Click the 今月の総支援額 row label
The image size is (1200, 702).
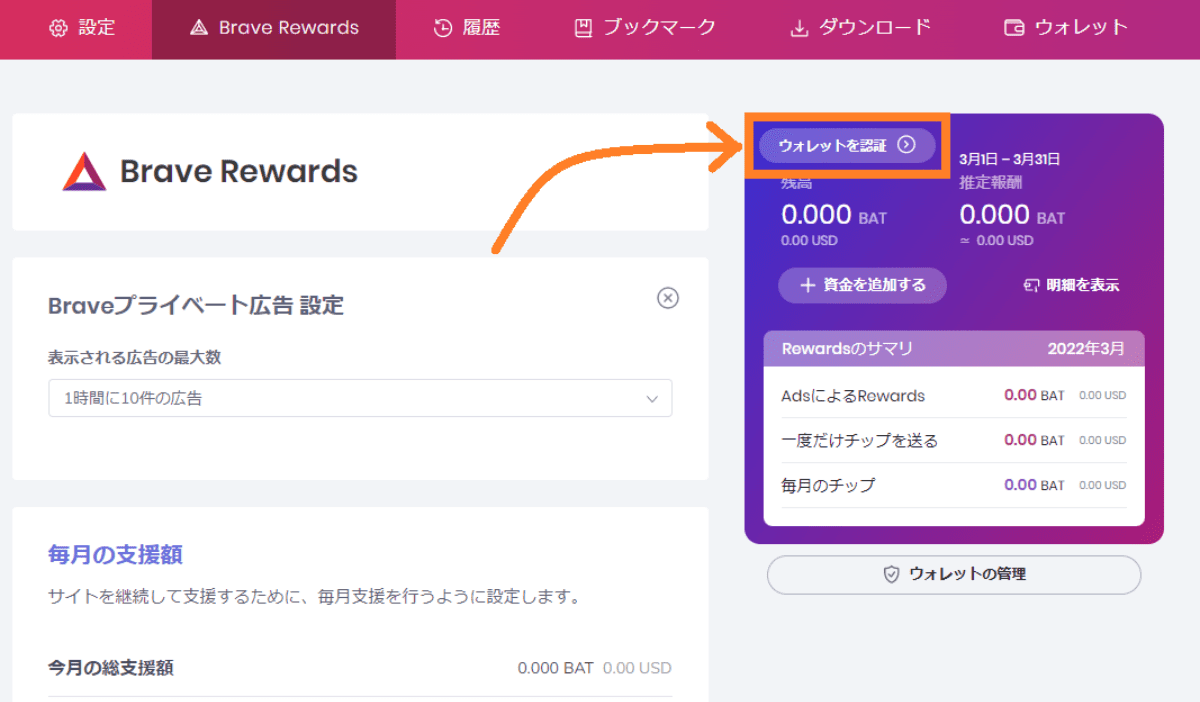110,668
